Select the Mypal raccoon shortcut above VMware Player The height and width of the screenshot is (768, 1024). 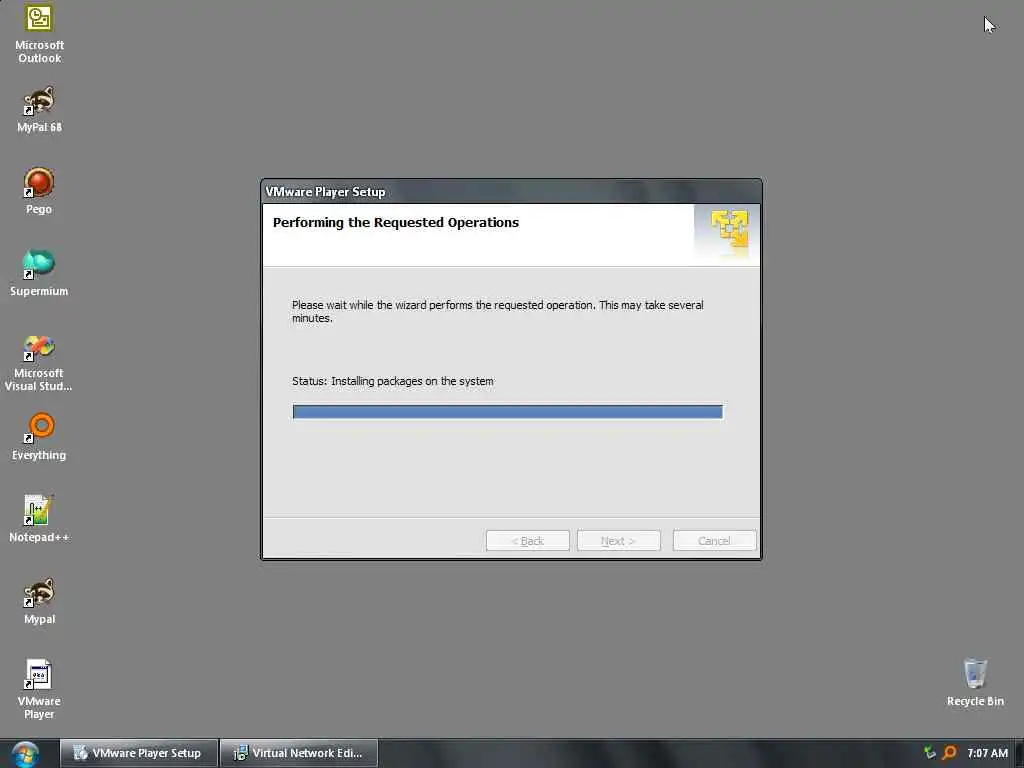39,601
